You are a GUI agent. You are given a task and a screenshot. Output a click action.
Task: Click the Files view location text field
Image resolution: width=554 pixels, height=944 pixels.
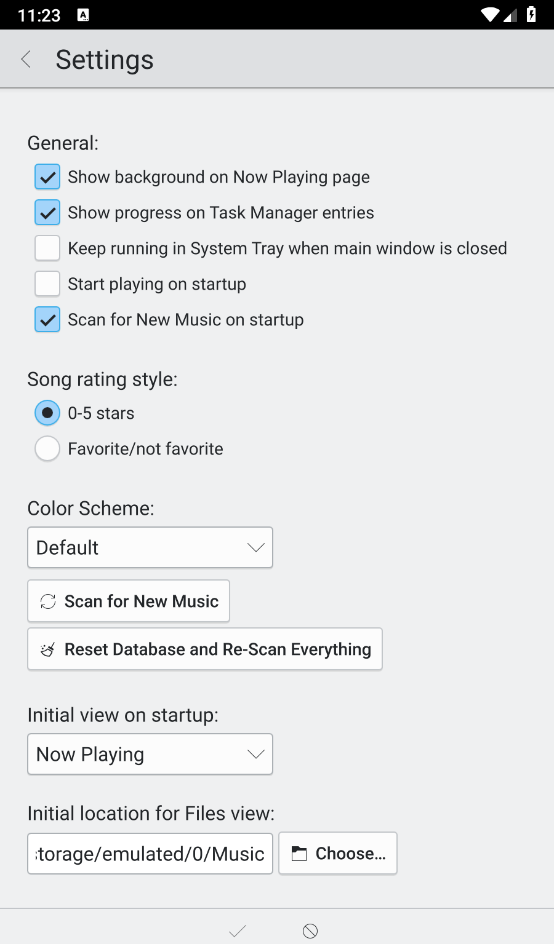(x=150, y=853)
